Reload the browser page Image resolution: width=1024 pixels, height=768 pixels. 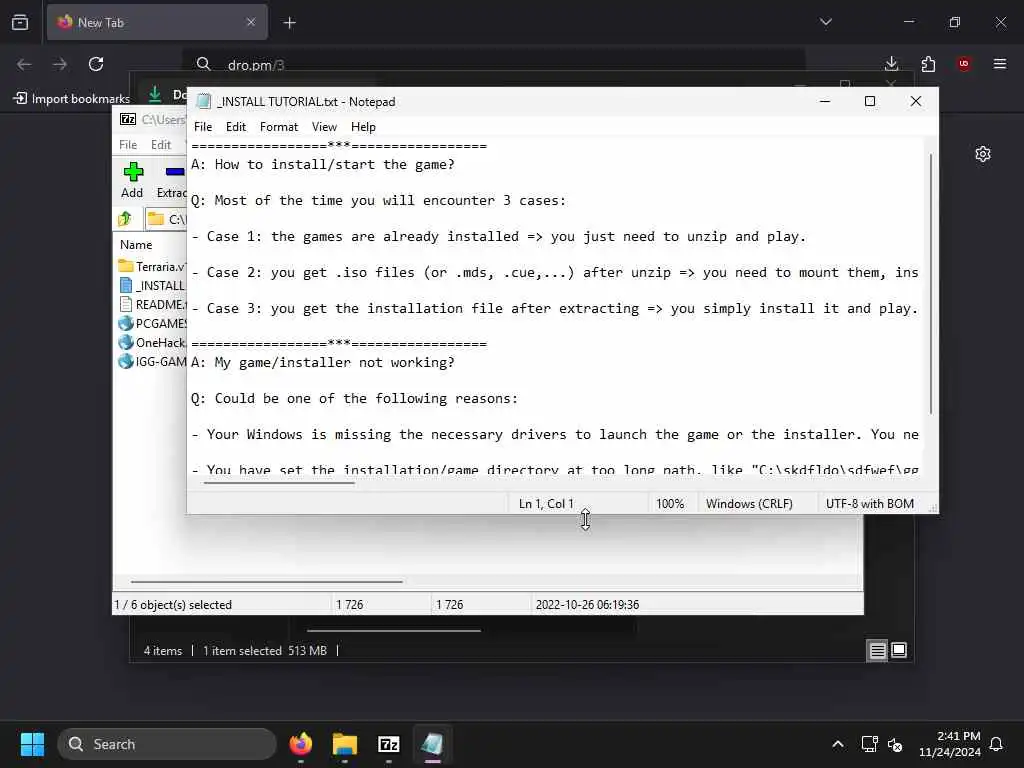click(x=96, y=64)
